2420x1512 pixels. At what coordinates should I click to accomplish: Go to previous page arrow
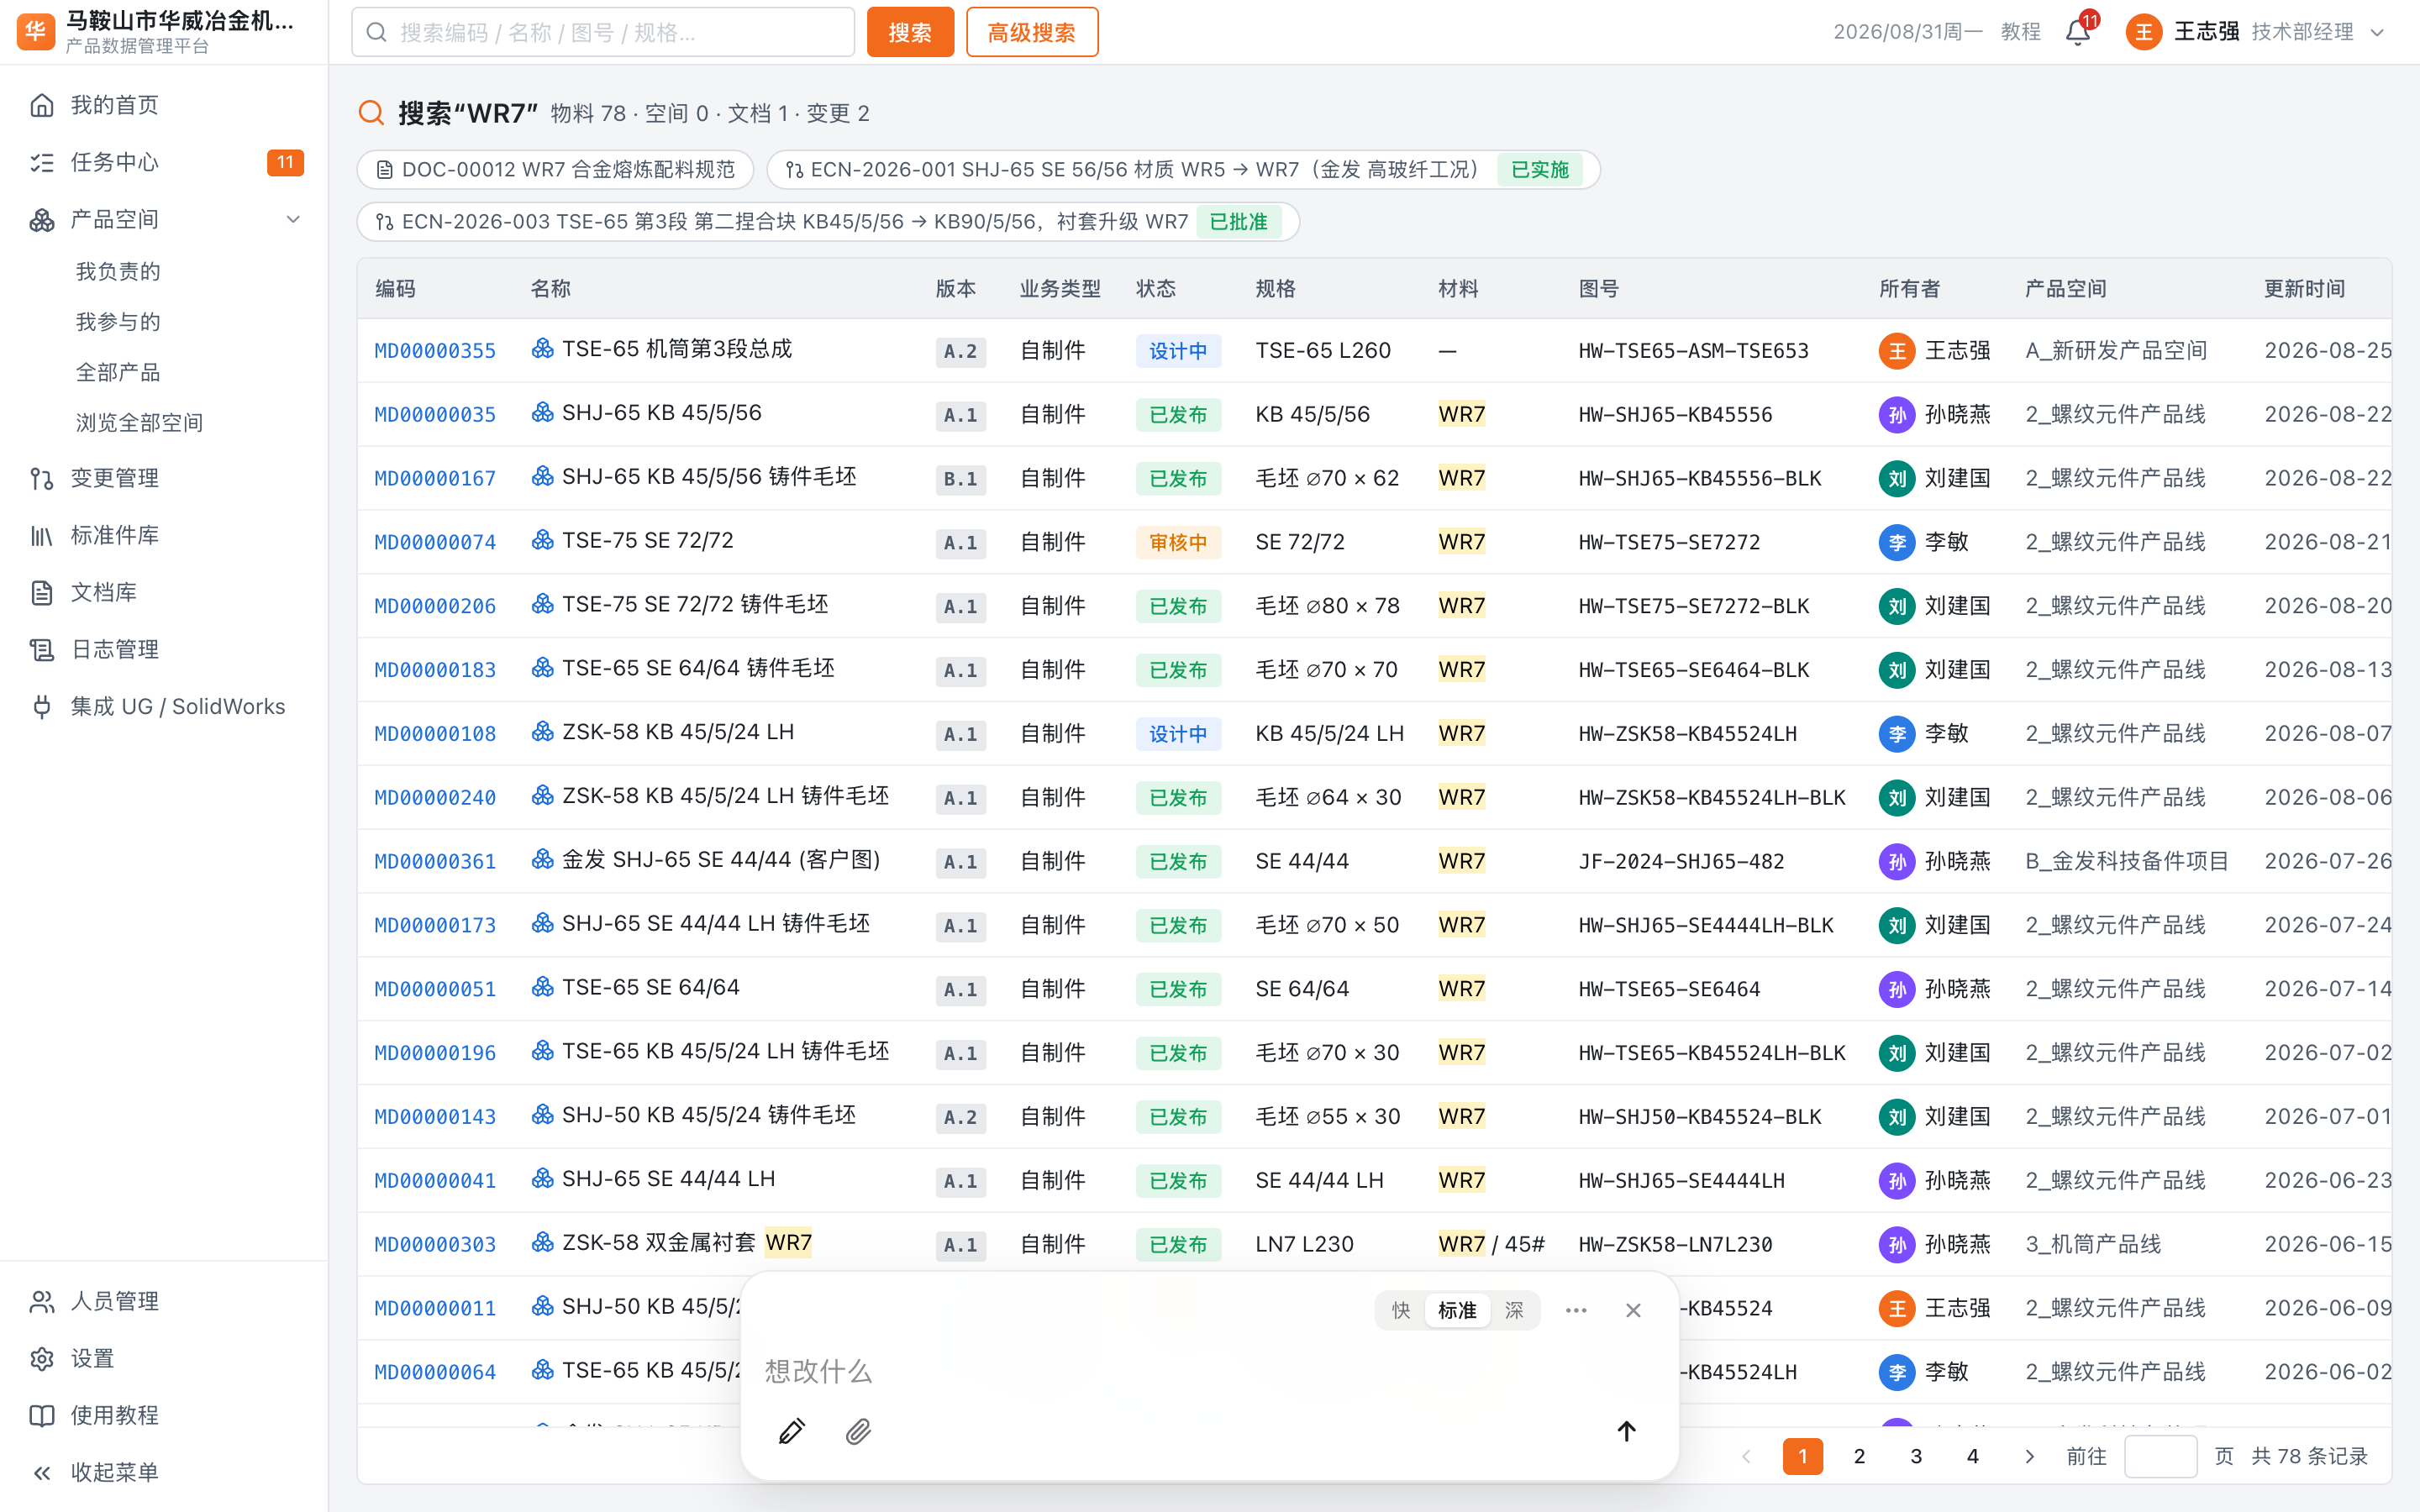1746,1456
